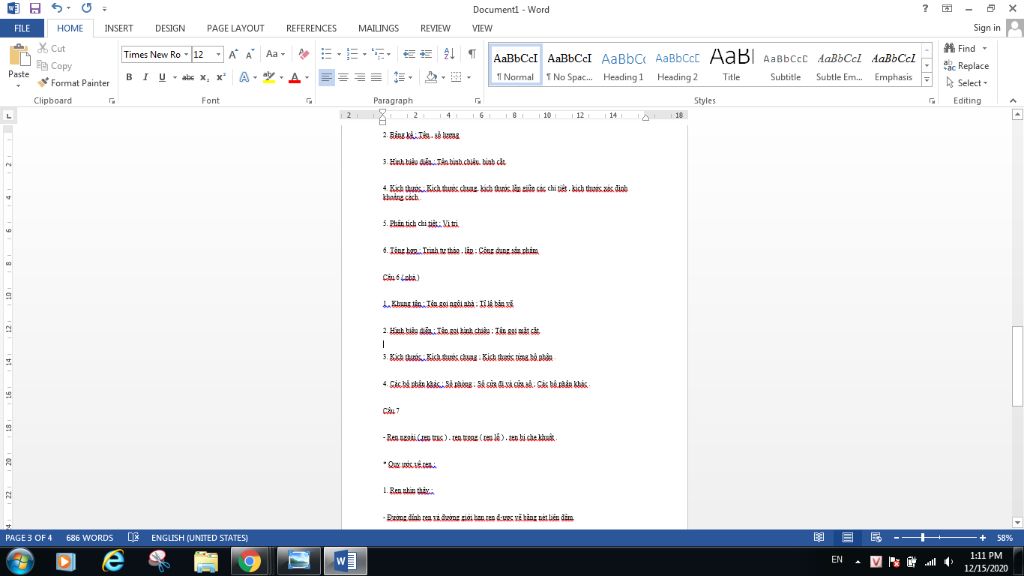
Task: Activate the Format Painter
Action: coord(73,83)
